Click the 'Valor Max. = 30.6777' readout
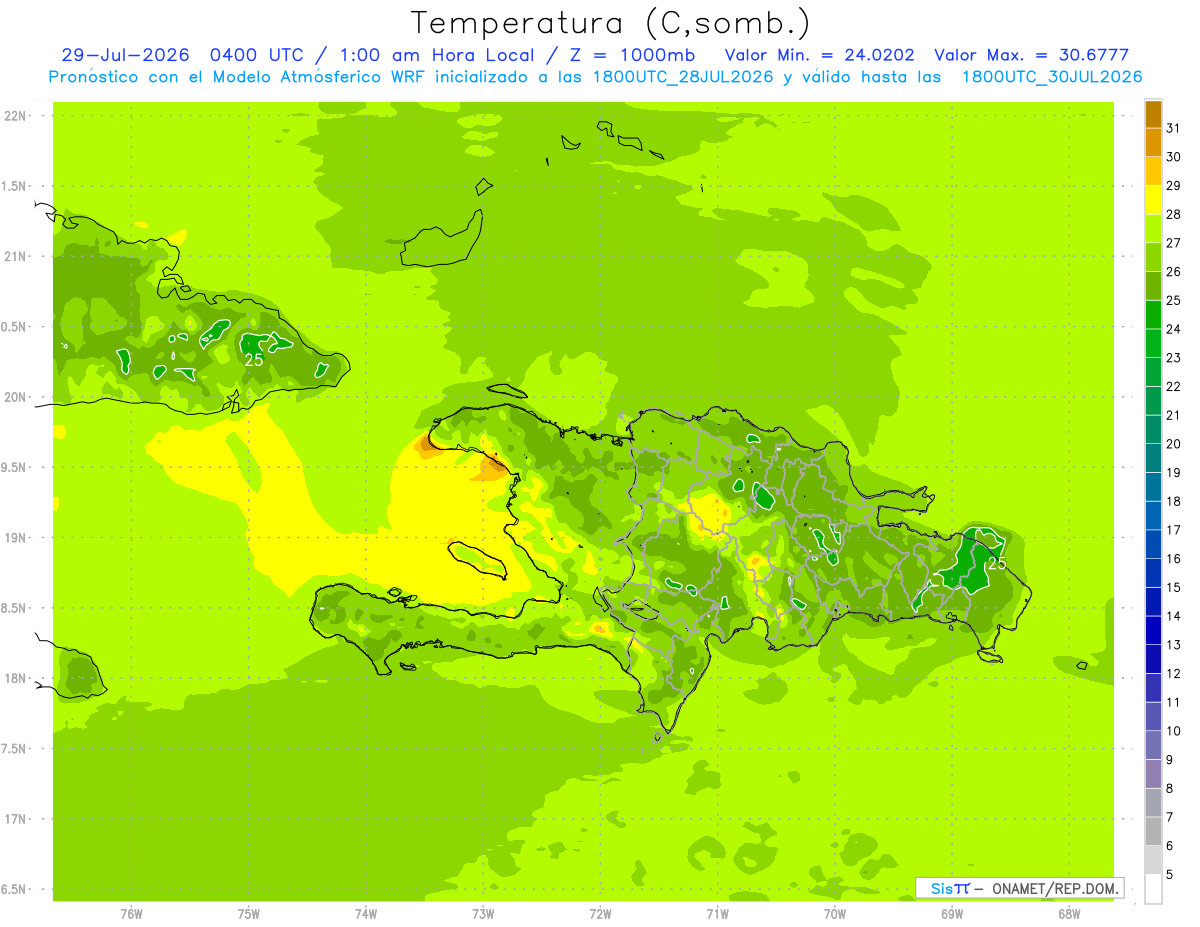 click(x=1033, y=55)
